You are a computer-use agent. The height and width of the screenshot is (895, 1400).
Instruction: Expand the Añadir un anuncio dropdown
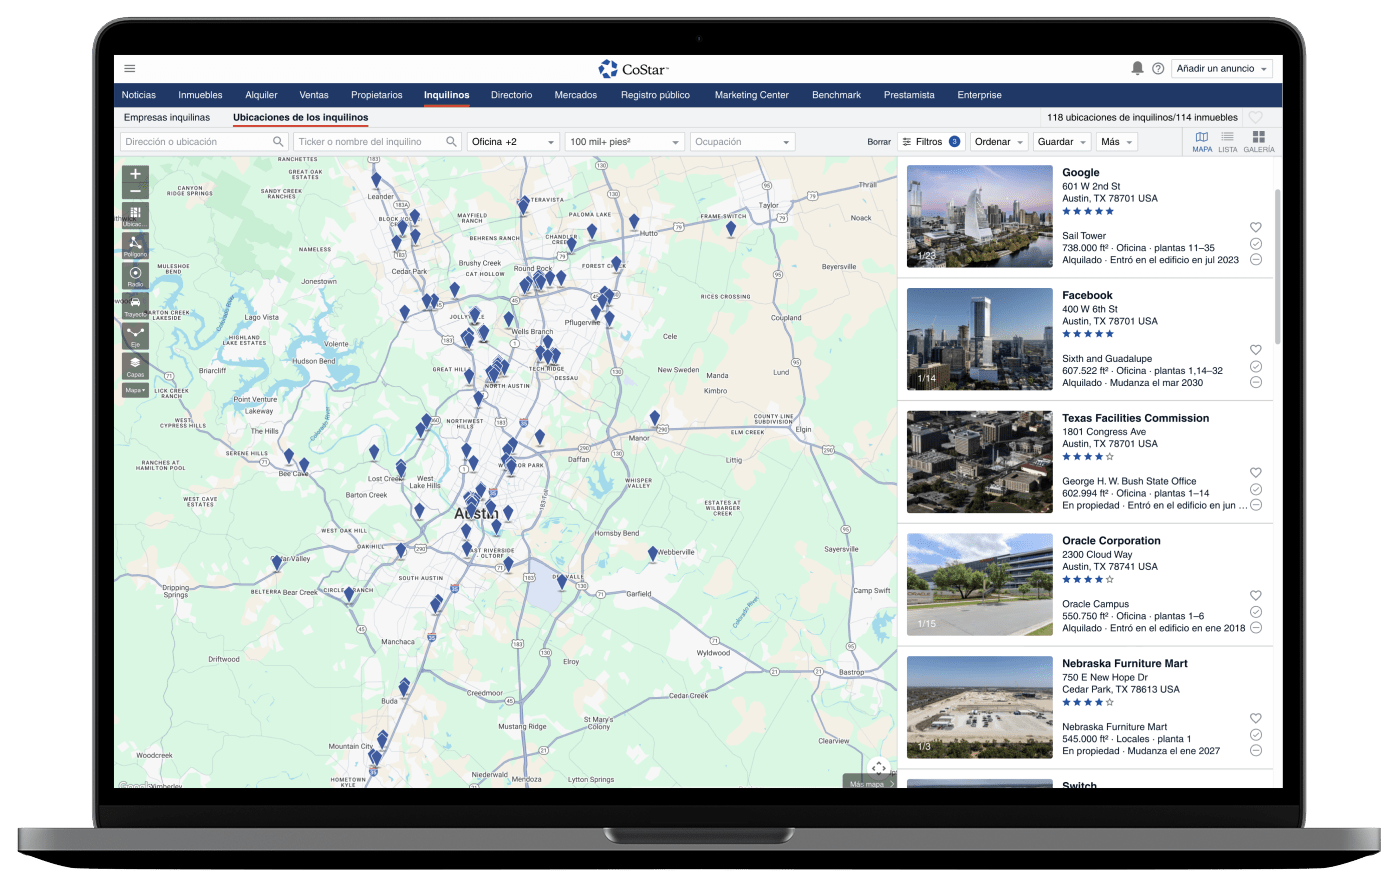pos(1222,69)
